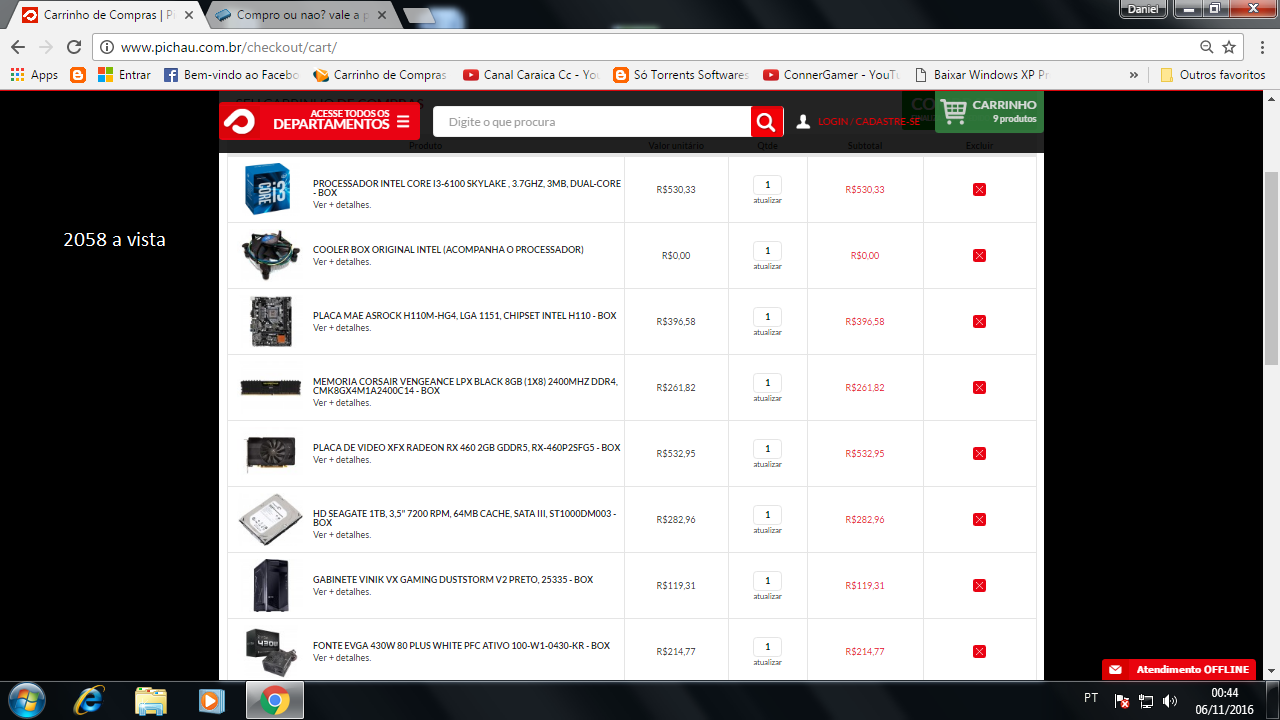
Task: Open the Apps bookmarks shortcut
Action: coord(34,75)
